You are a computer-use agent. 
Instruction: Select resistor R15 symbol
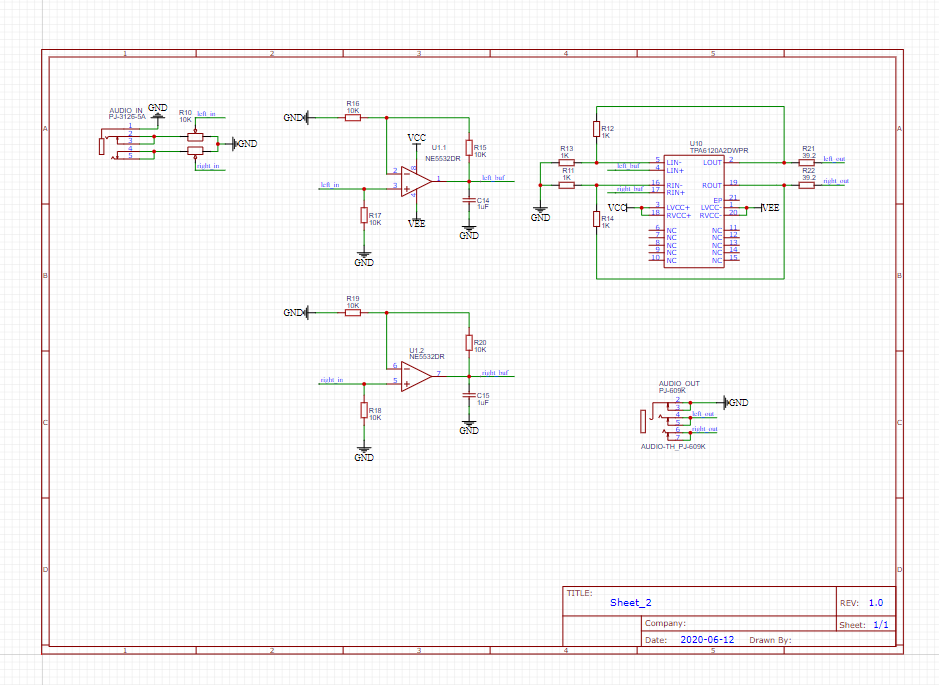coord(469,148)
